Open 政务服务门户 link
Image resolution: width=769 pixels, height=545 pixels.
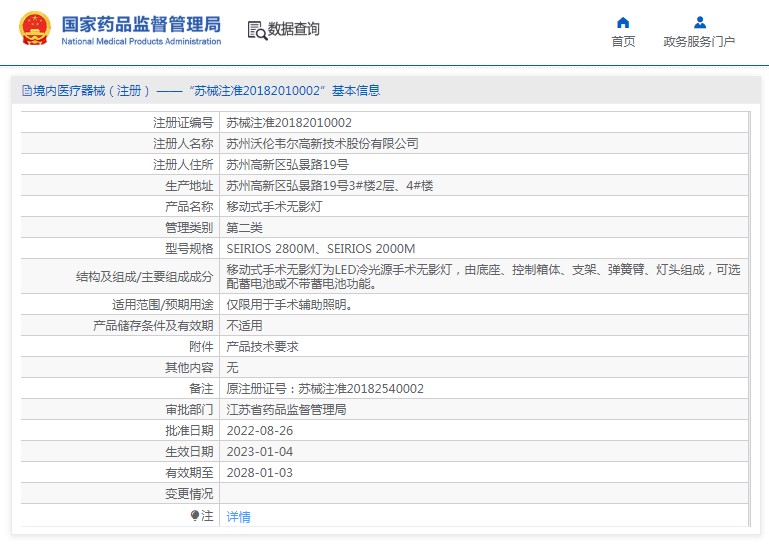(699, 42)
